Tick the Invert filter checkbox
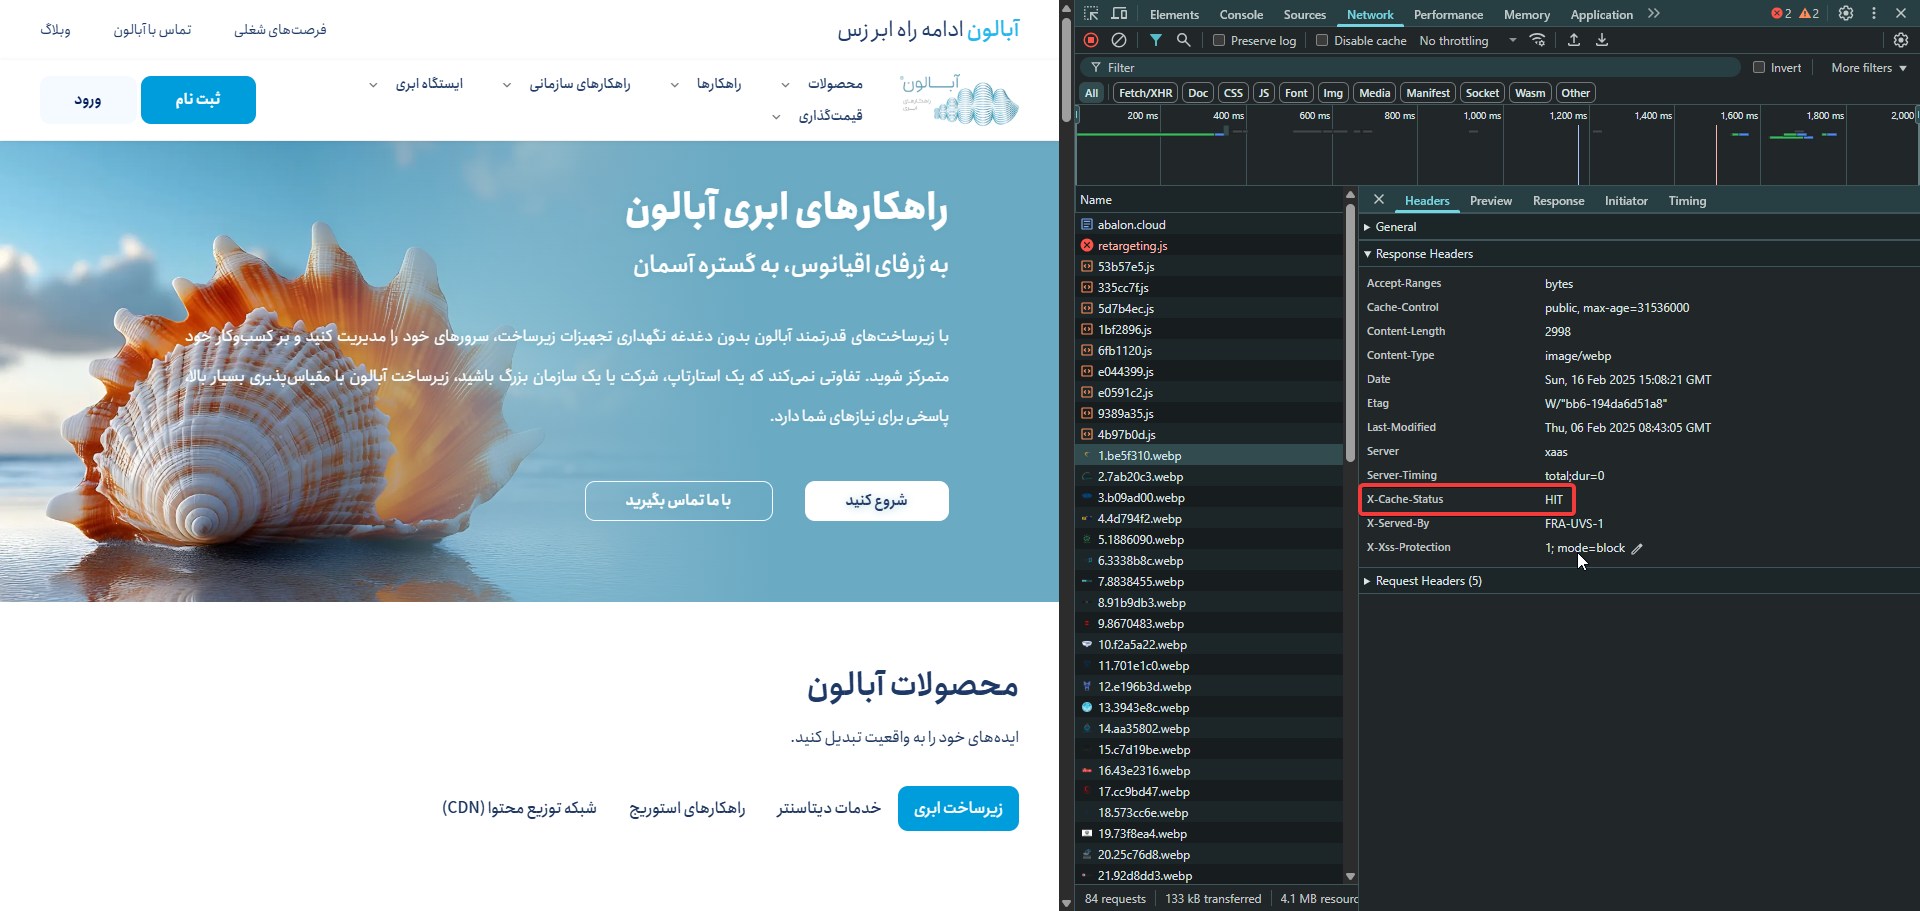 tap(1759, 68)
